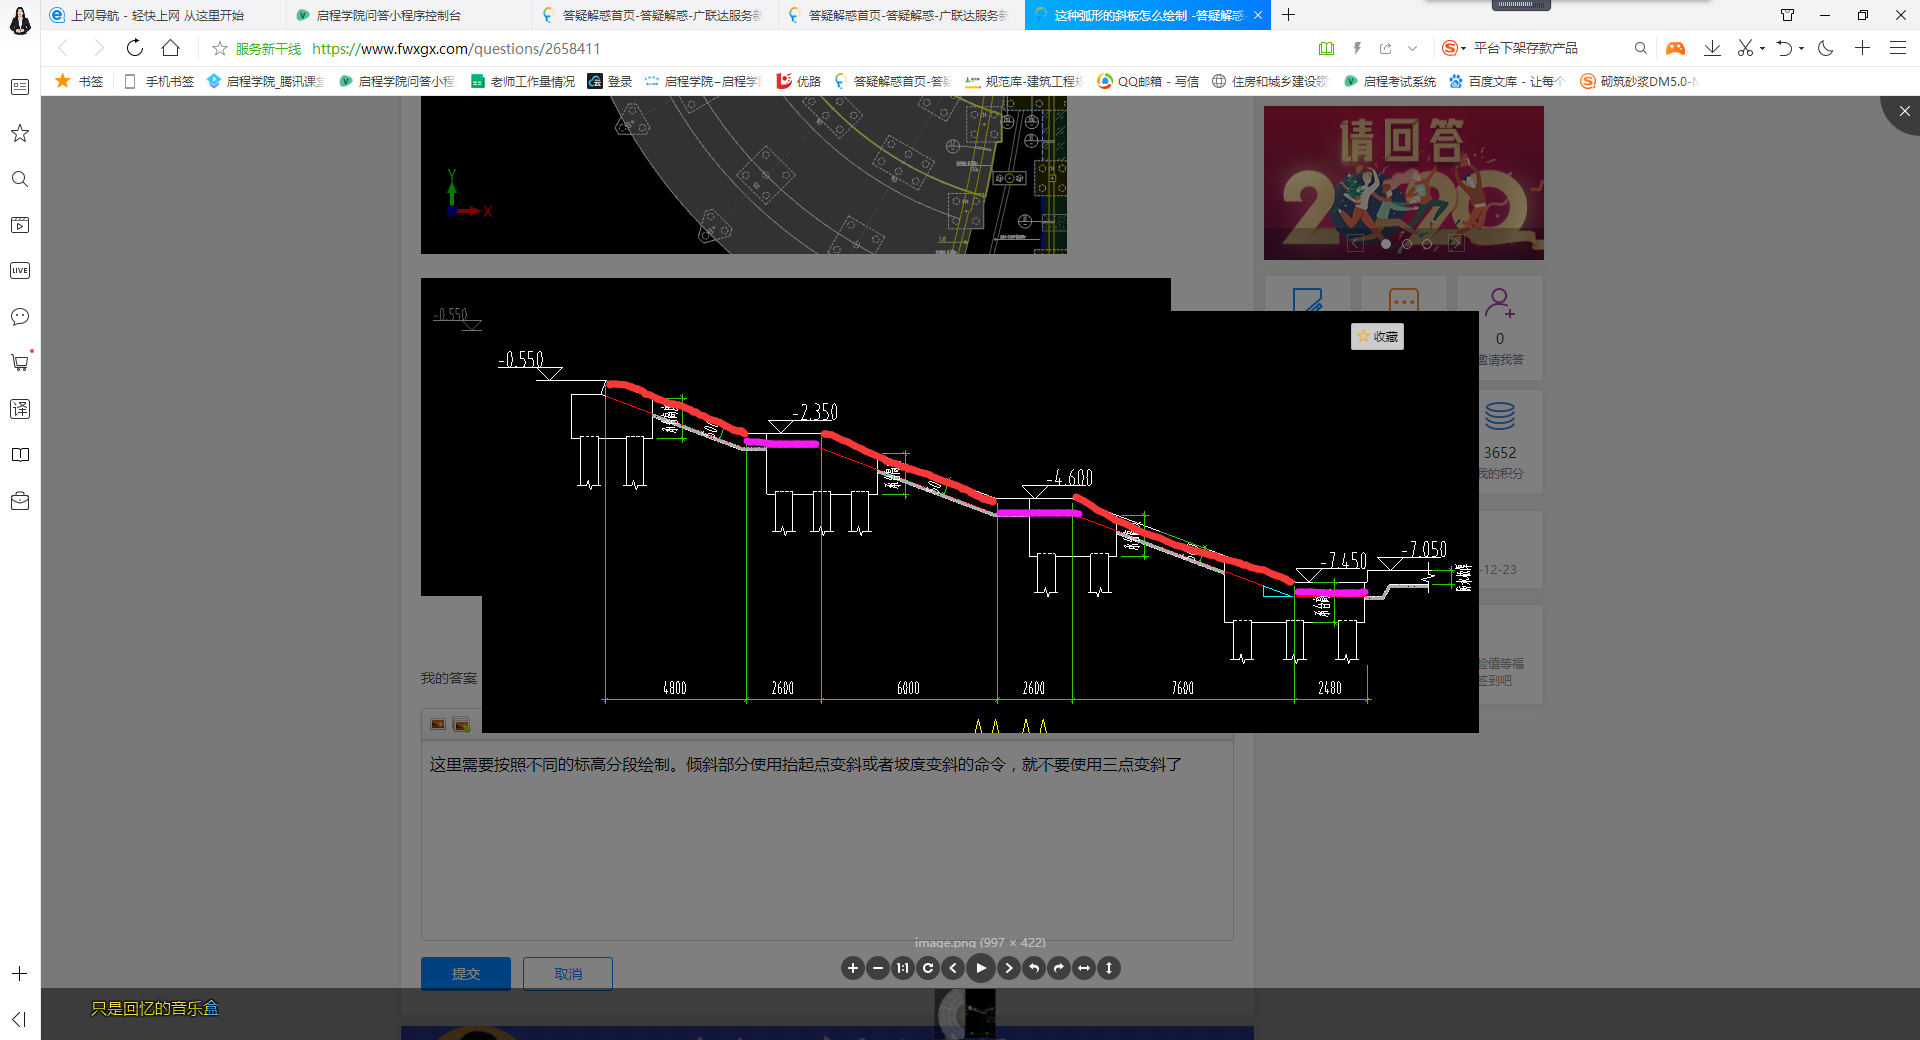1920x1040 pixels.
Task: Toggle night mode moon icon
Action: tap(1826, 48)
